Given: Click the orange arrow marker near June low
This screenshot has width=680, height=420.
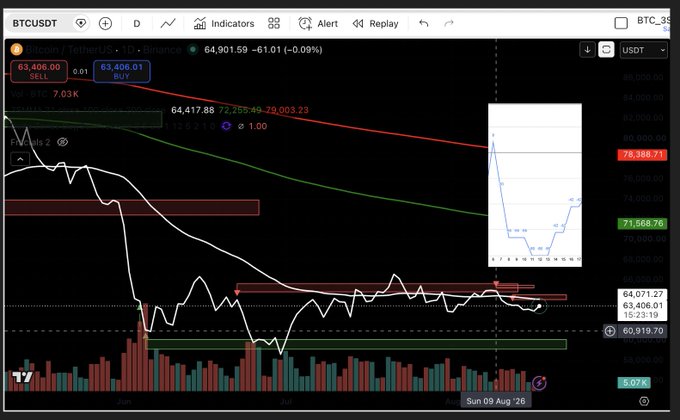Looking at the screenshot, I should pos(145,335).
